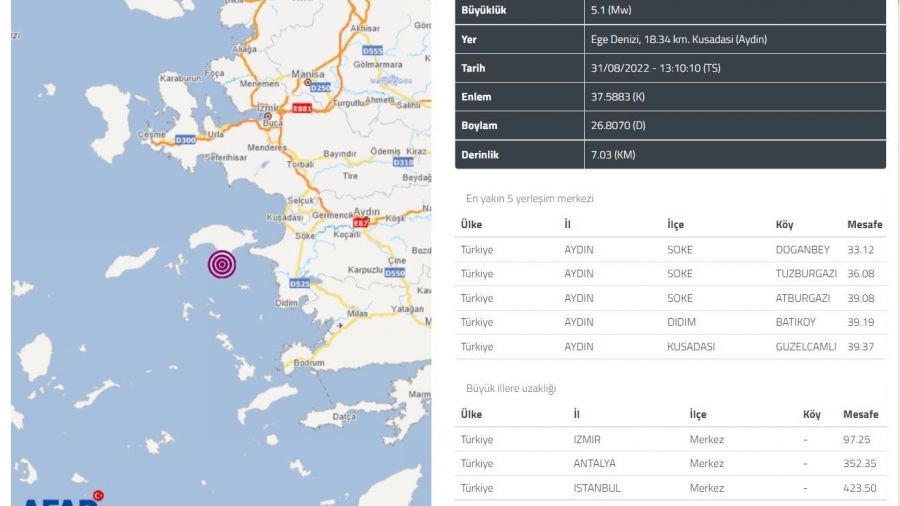Select the ANTALYA distance row

click(x=669, y=463)
